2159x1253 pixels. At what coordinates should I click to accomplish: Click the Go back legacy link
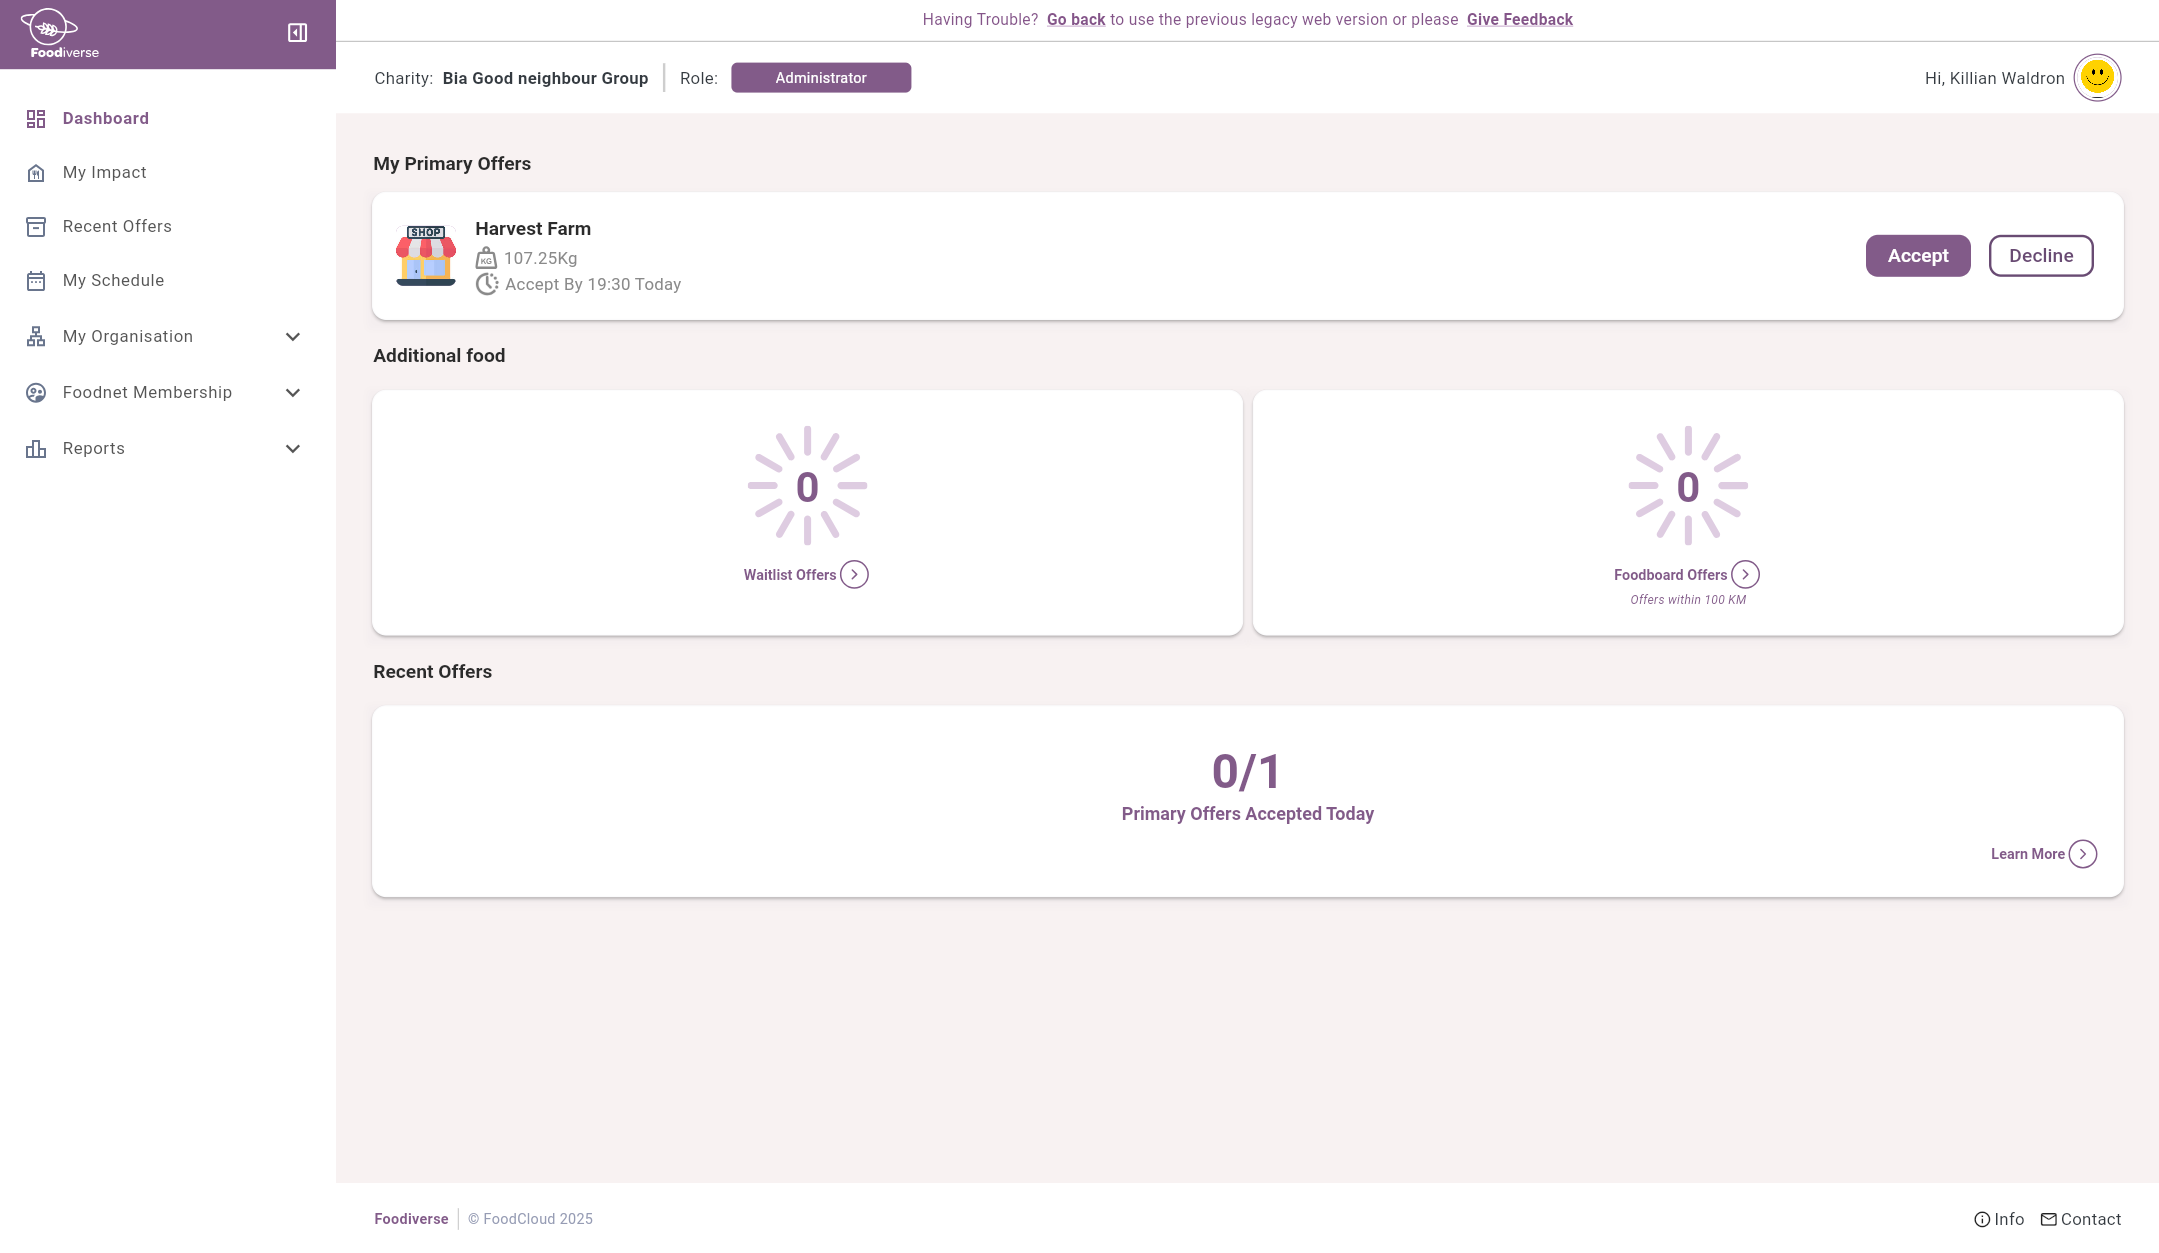pos(1076,20)
